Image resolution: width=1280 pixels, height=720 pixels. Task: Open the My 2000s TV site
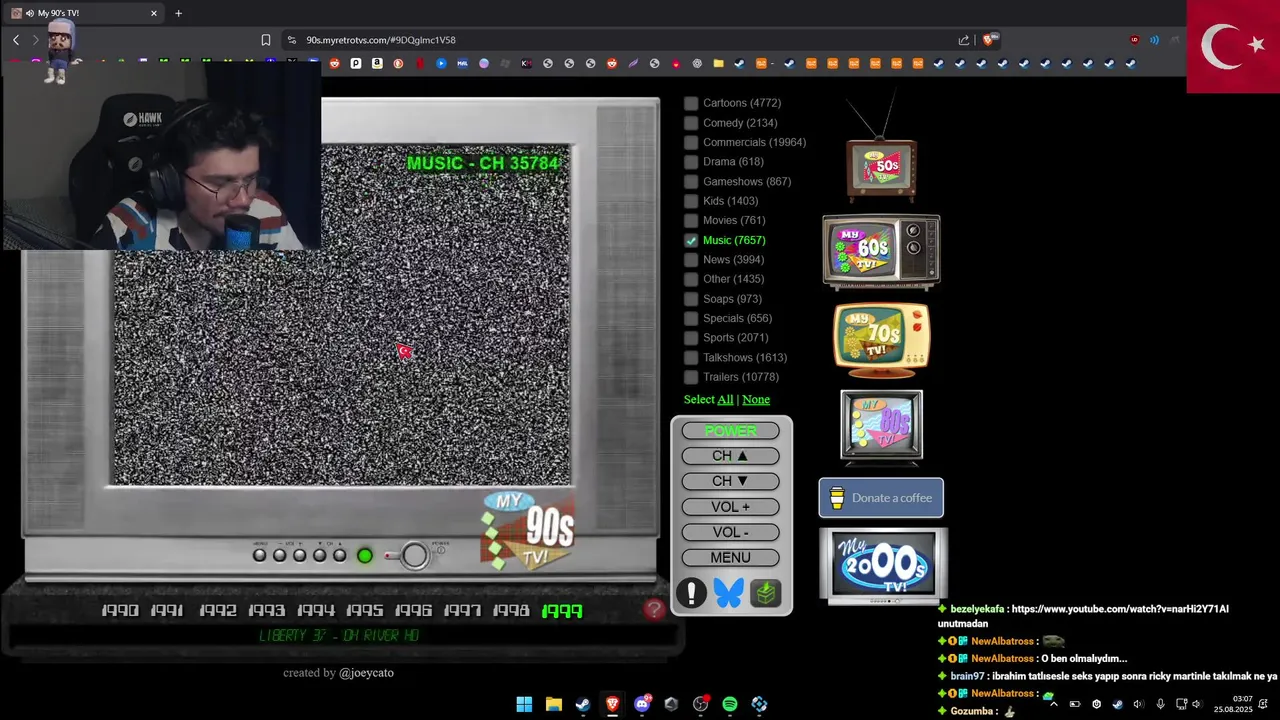883,566
